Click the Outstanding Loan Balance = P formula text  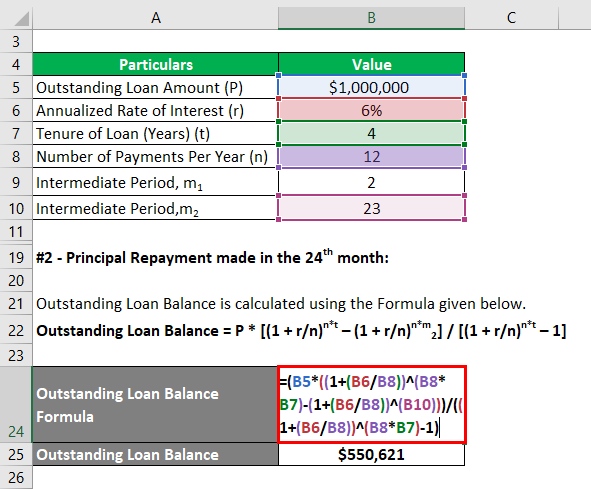[x=301, y=331]
